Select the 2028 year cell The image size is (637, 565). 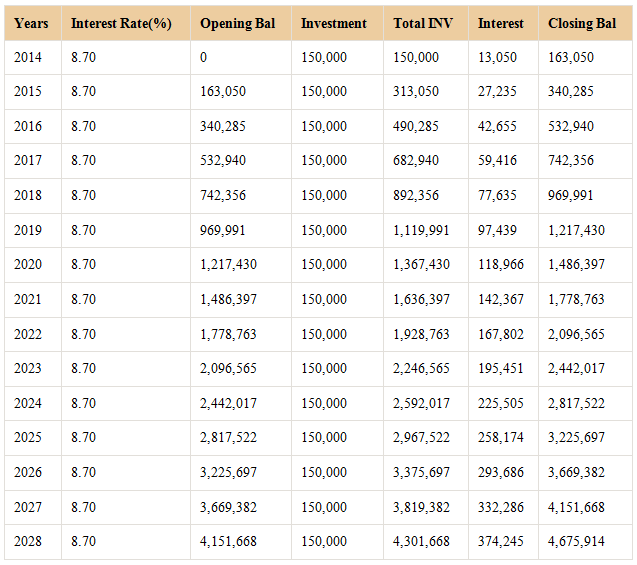(28, 542)
